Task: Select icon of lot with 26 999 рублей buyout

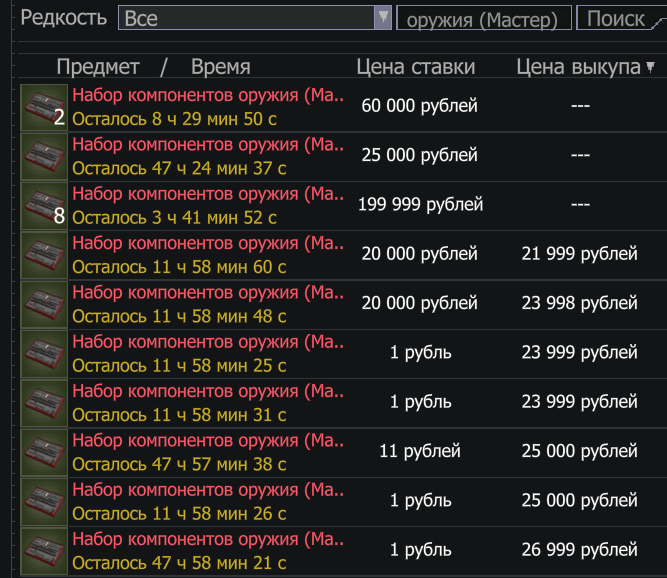Action: tap(44, 550)
